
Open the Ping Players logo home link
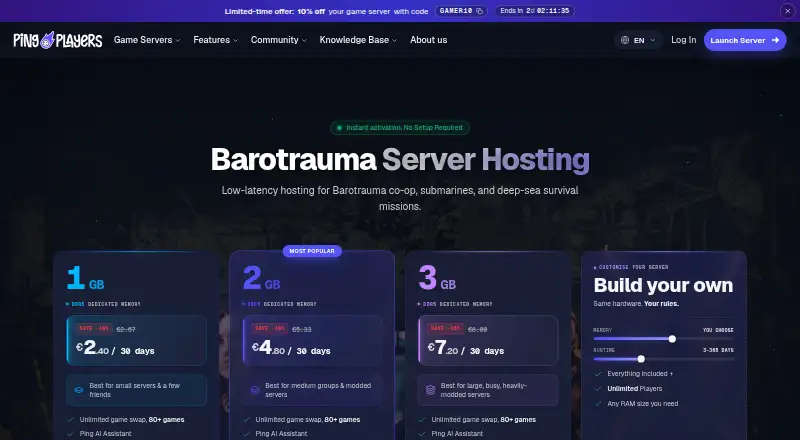coord(58,40)
